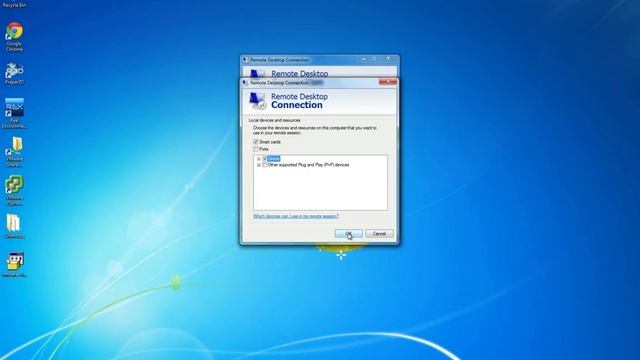Click the OK button
640x360 pixels.
coord(349,234)
